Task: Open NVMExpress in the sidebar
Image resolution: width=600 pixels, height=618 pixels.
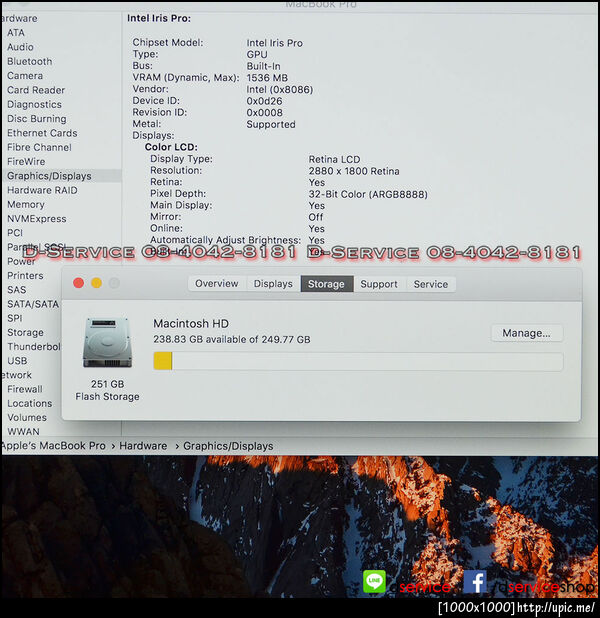Action: click(x=37, y=219)
